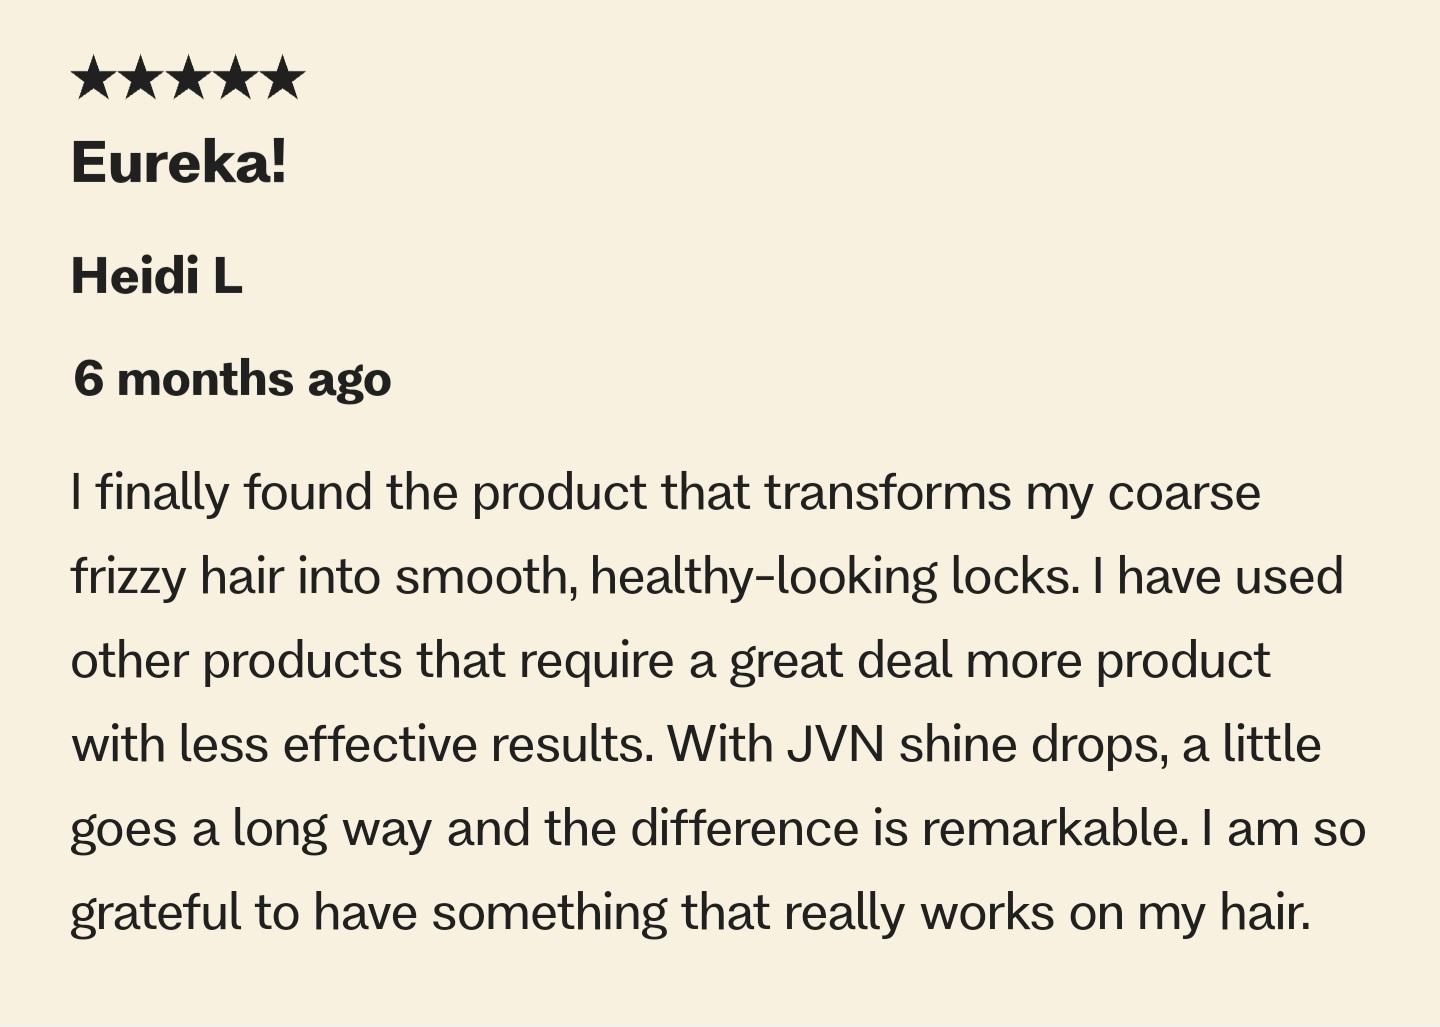The image size is (1440, 1027).
Task: Click the word "something" in the last line
Action: coord(549,913)
